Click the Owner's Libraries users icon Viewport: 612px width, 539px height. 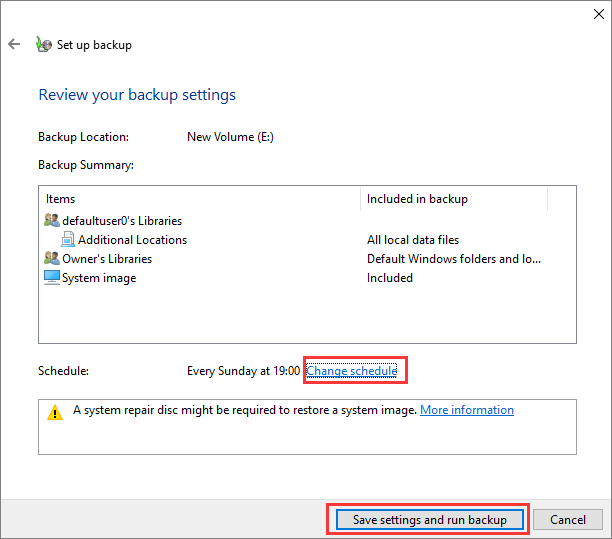pyautogui.click(x=52, y=259)
